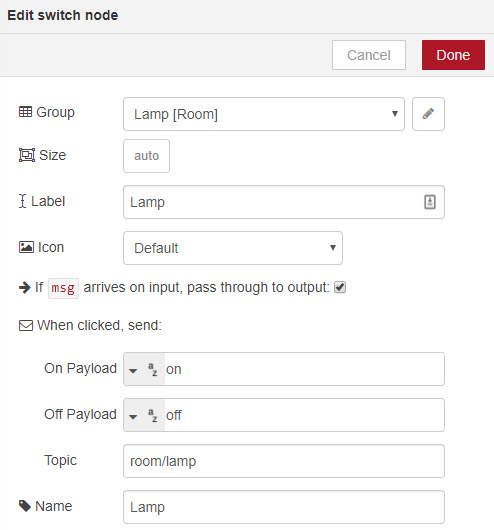Click into the Topic field with room/lamp

[x=284, y=461]
